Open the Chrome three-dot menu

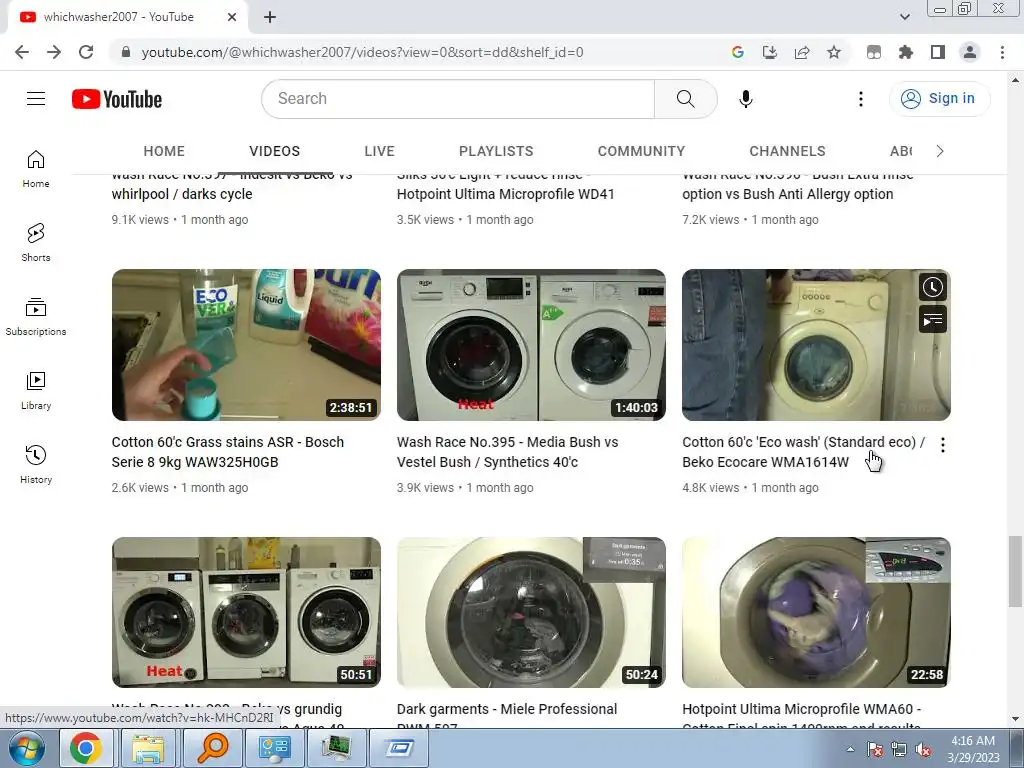click(1002, 52)
